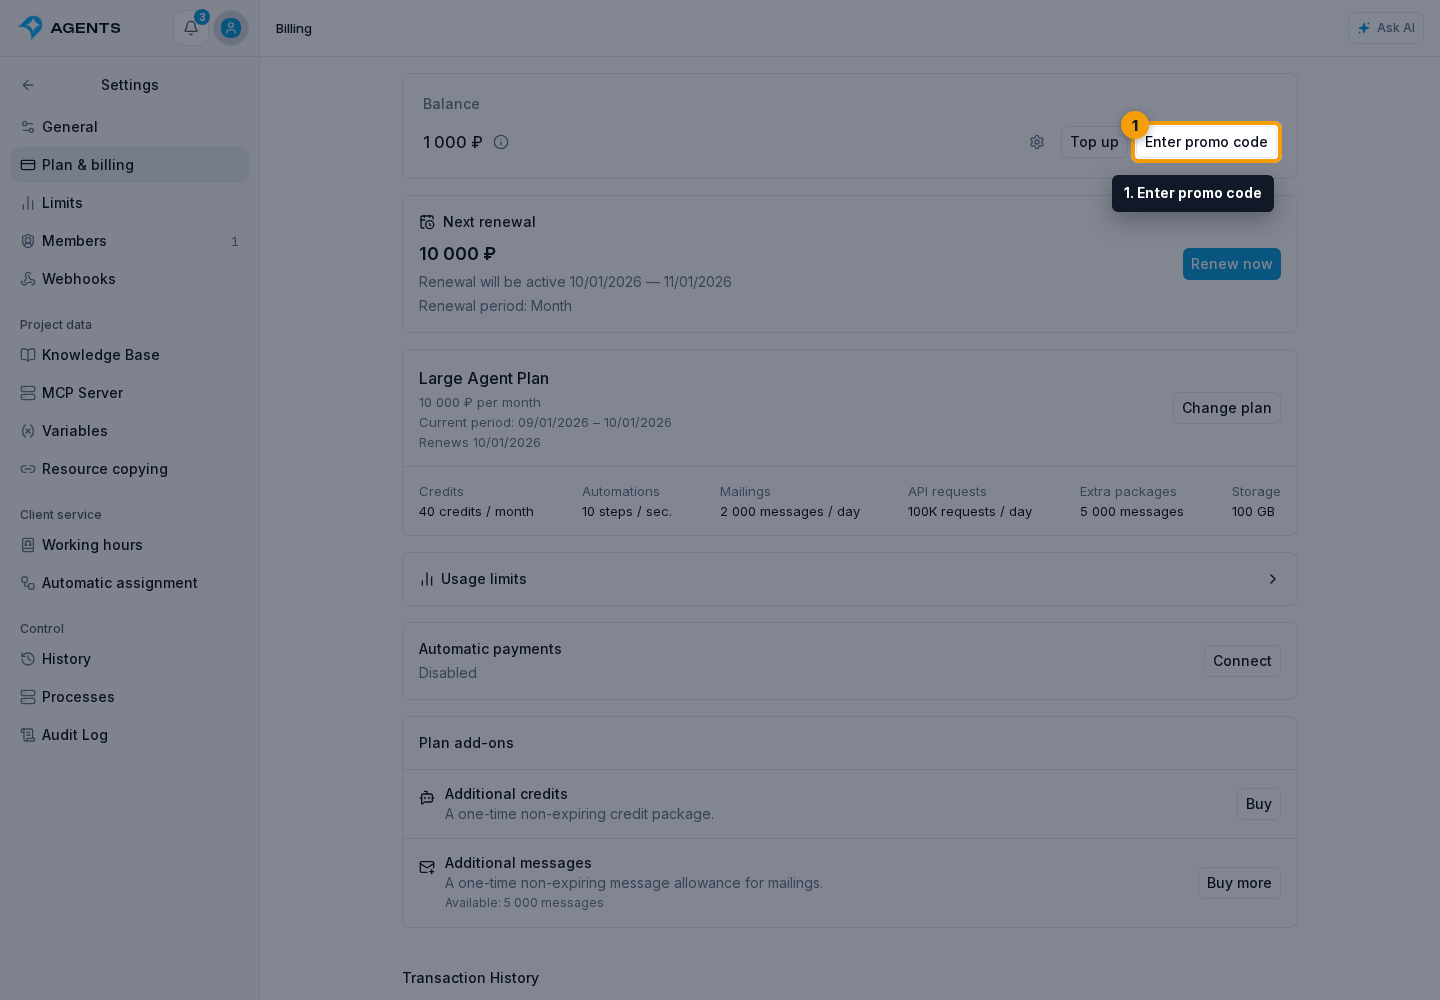Click Change plan button

[1227, 408]
